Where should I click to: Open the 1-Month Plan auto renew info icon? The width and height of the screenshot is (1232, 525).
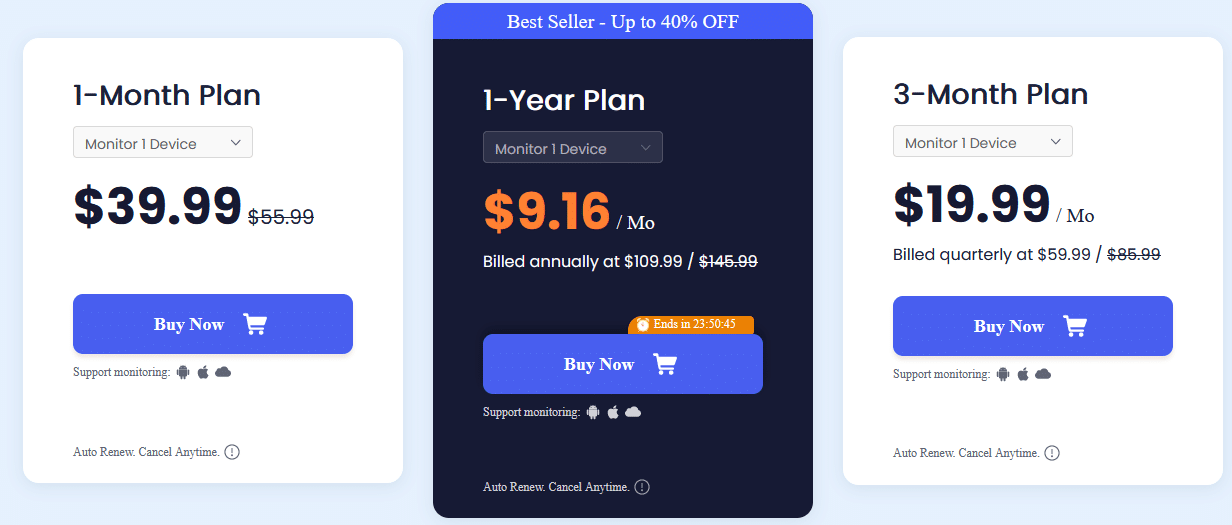(x=232, y=452)
